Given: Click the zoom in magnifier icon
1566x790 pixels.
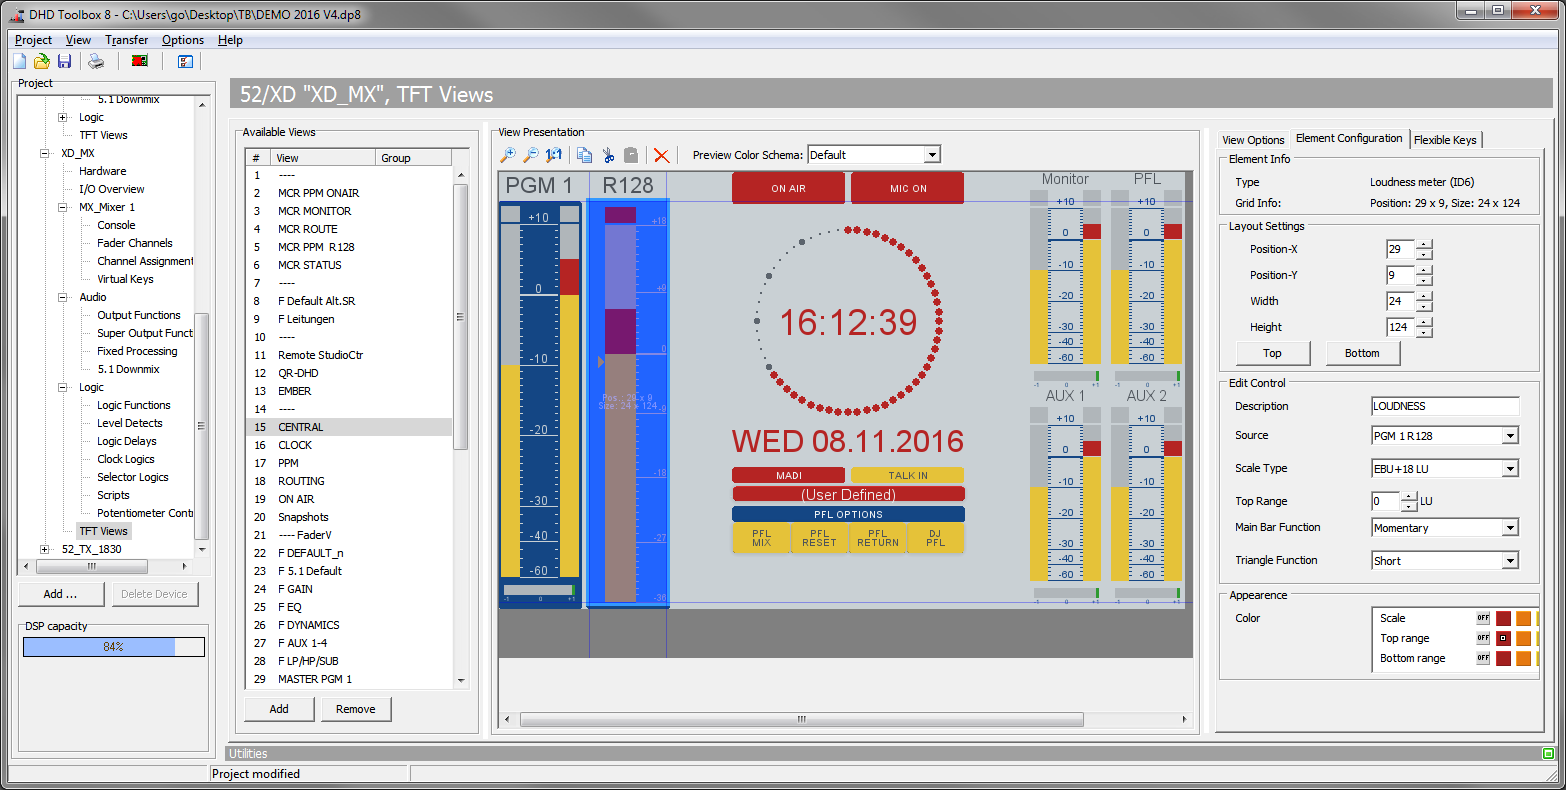Looking at the screenshot, I should tap(508, 155).
